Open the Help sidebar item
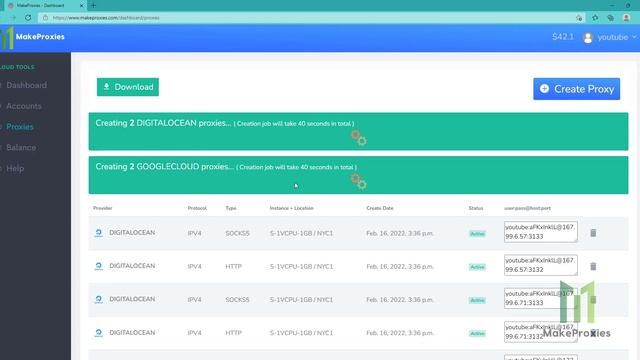 click(15, 169)
